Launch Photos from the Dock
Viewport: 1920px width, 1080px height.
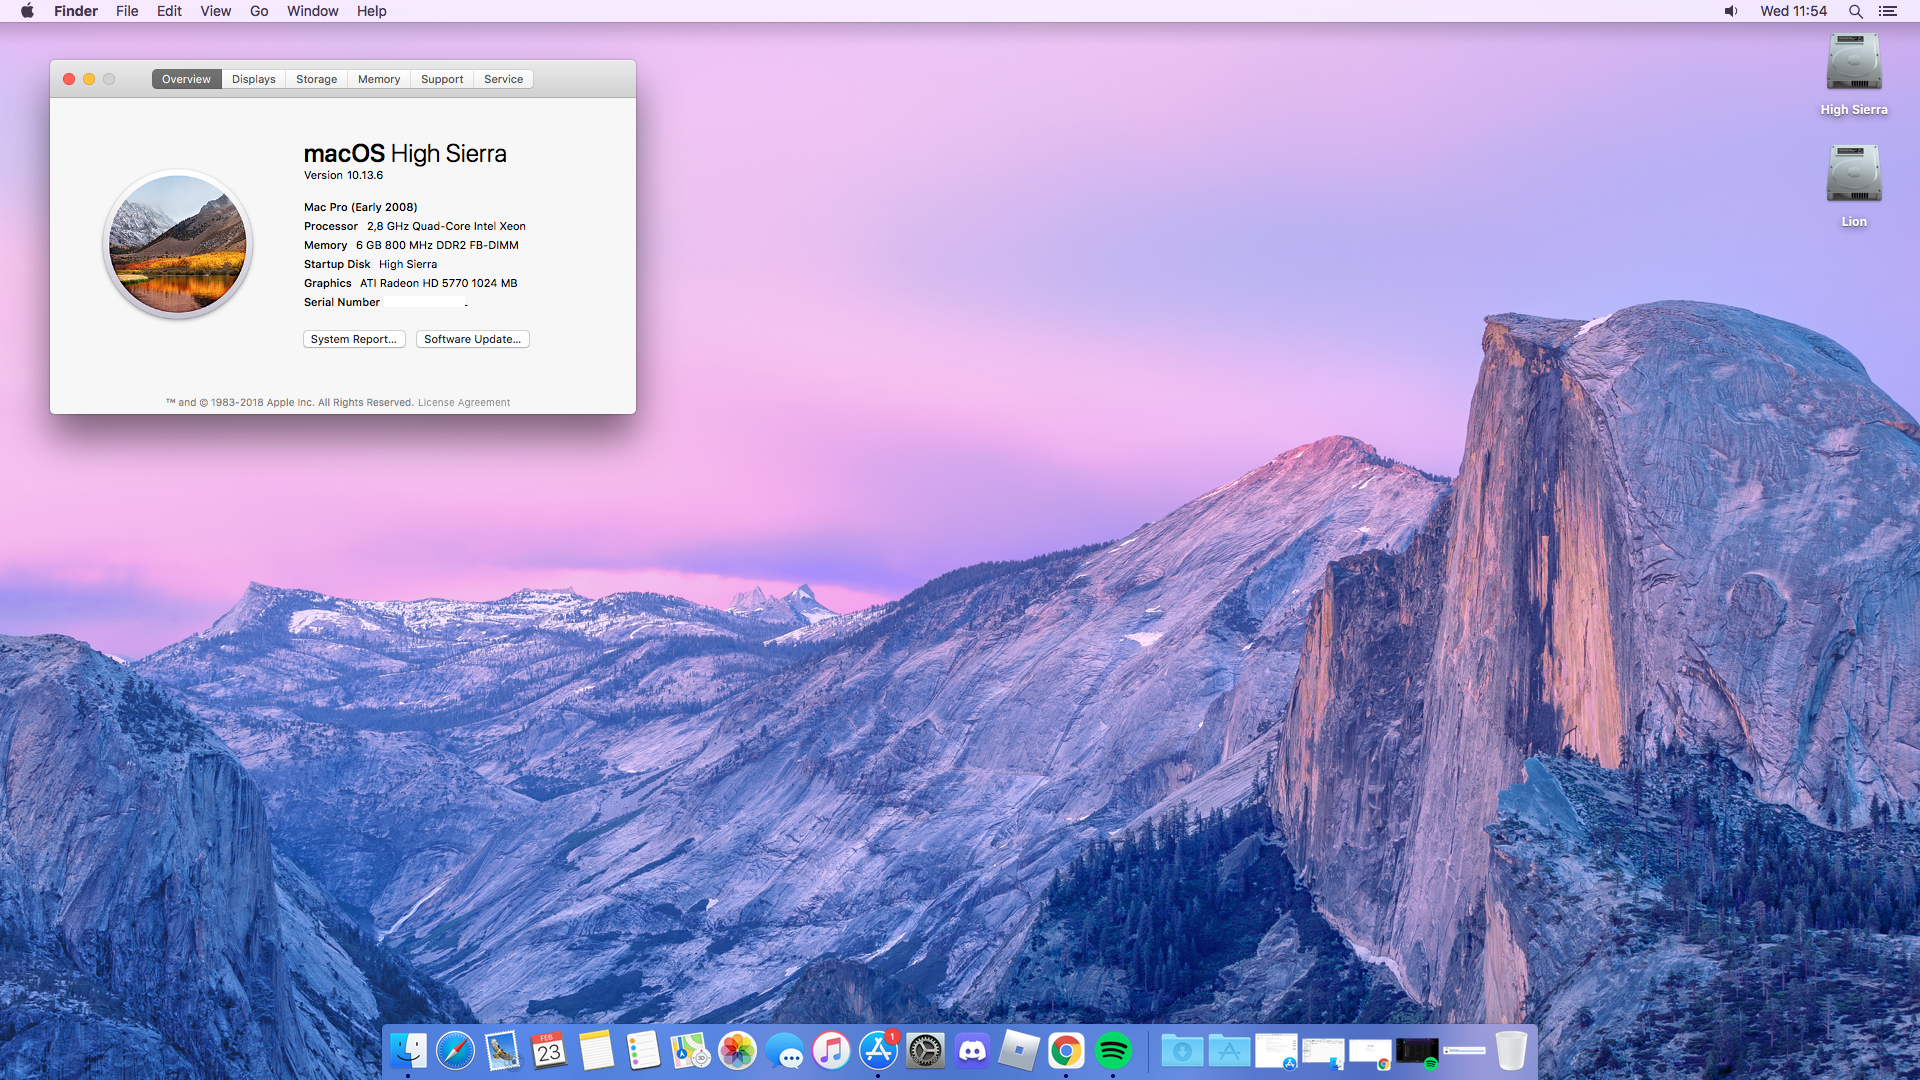click(737, 1051)
